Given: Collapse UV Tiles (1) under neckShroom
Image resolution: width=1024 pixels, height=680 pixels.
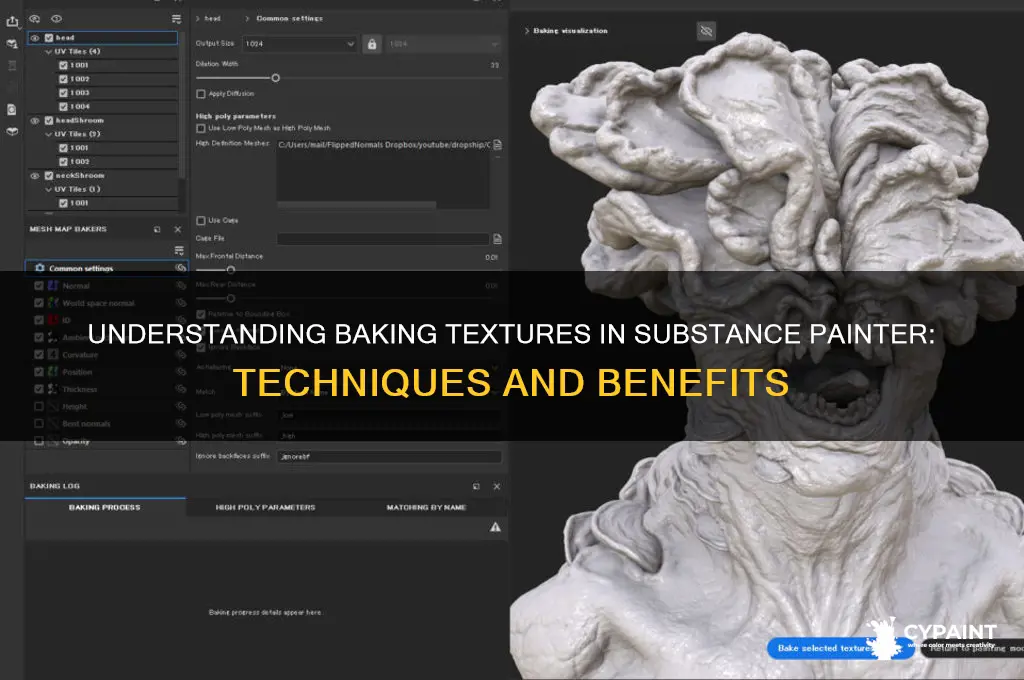Looking at the screenshot, I should (x=48, y=189).
